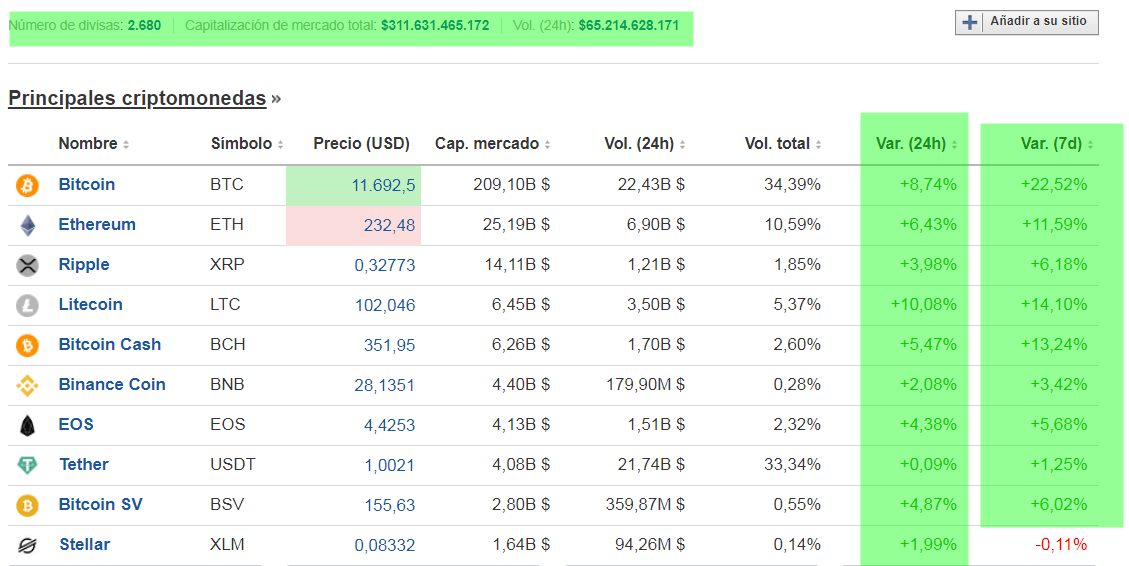Open the Litecoin name link
The height and width of the screenshot is (566, 1129).
[90, 305]
